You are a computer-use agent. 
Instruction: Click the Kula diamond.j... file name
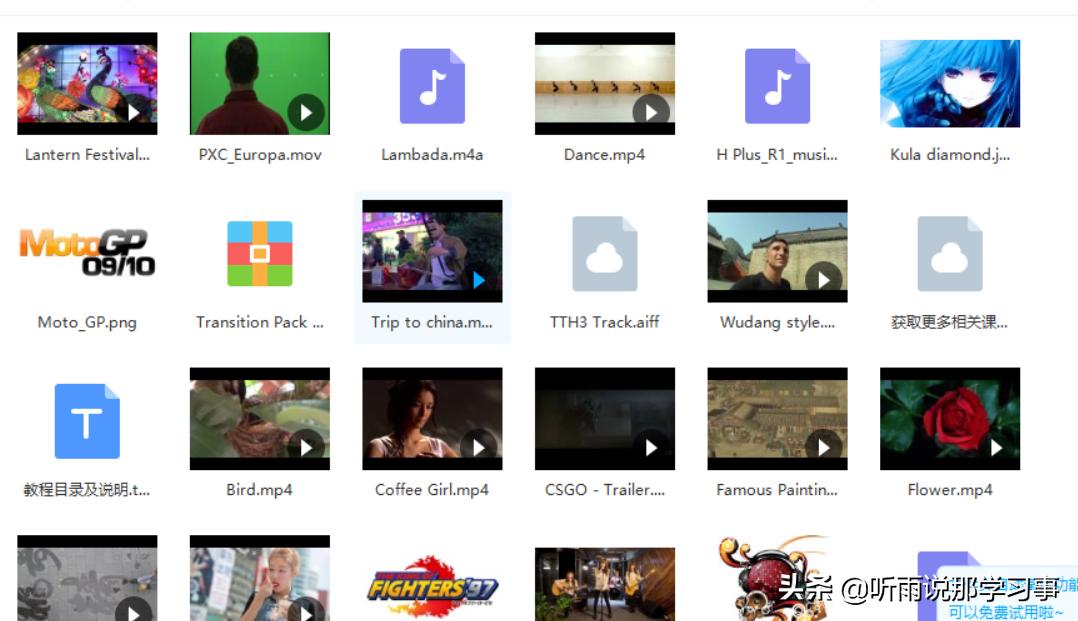[x=950, y=155]
